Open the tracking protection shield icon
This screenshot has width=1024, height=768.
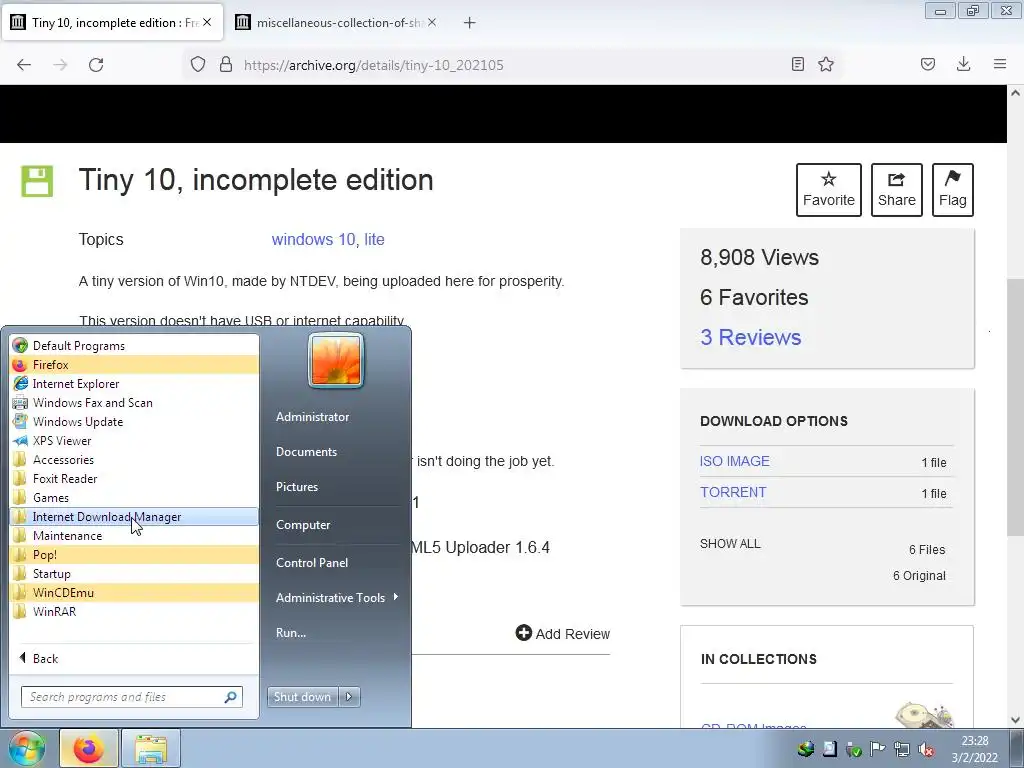(198, 65)
